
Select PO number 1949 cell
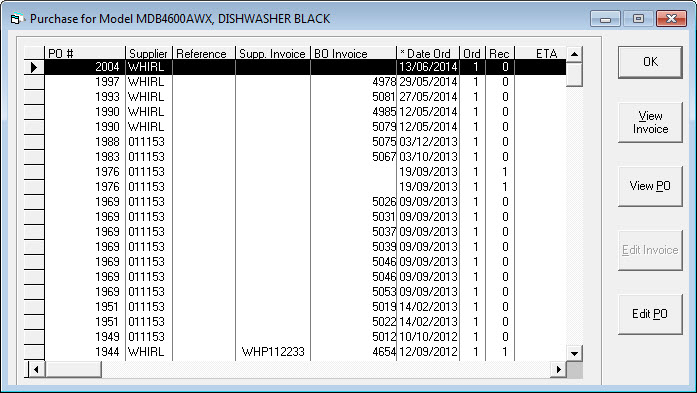click(85, 337)
